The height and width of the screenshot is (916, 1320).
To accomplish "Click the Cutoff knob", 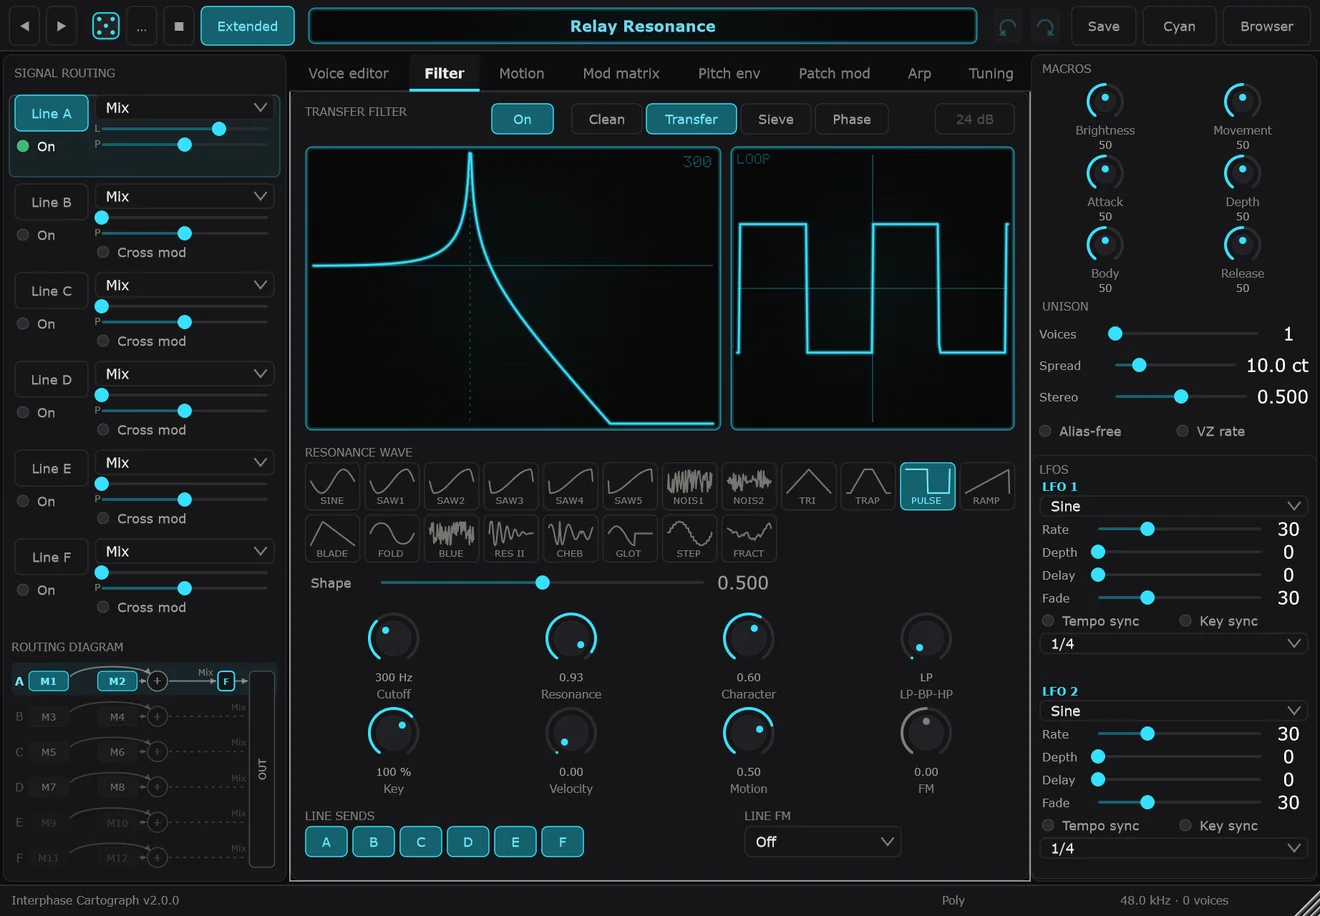I will pos(393,638).
